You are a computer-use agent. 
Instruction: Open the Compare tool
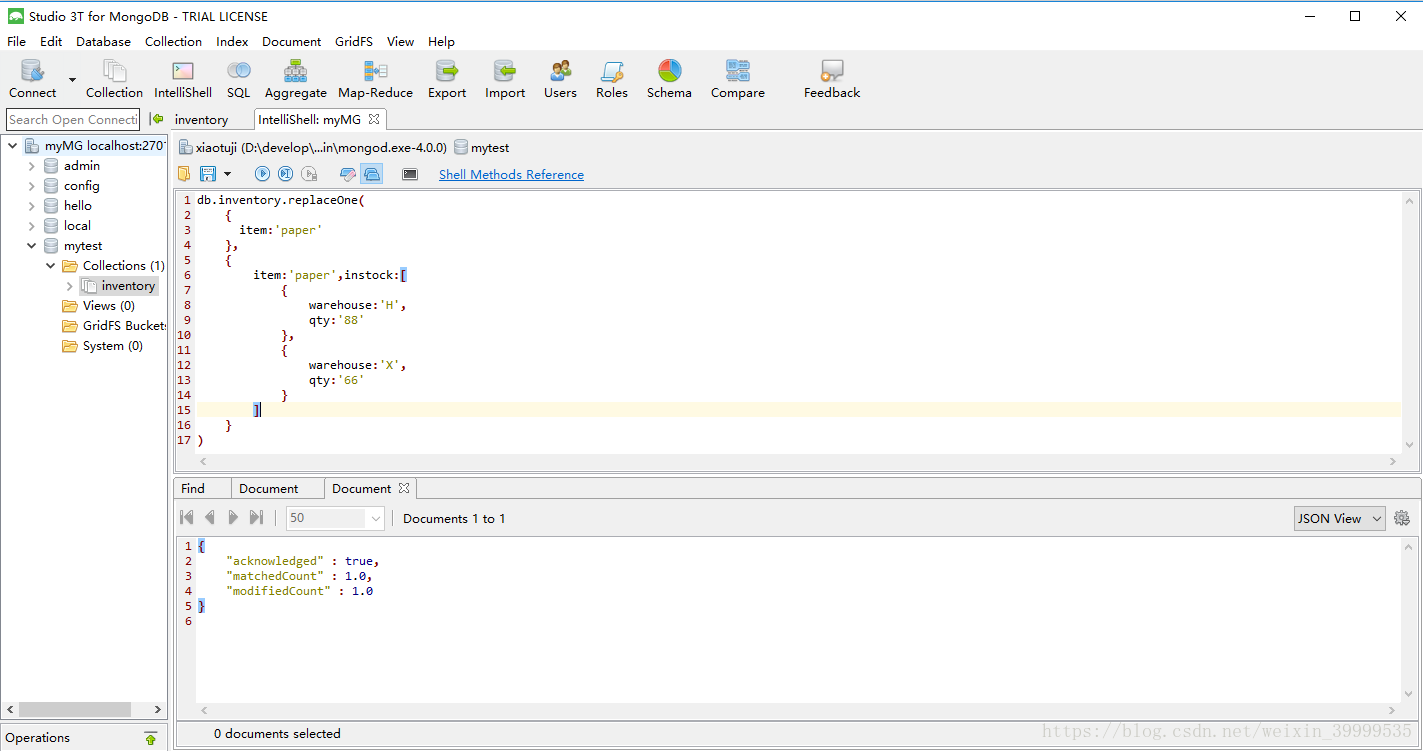(738, 79)
